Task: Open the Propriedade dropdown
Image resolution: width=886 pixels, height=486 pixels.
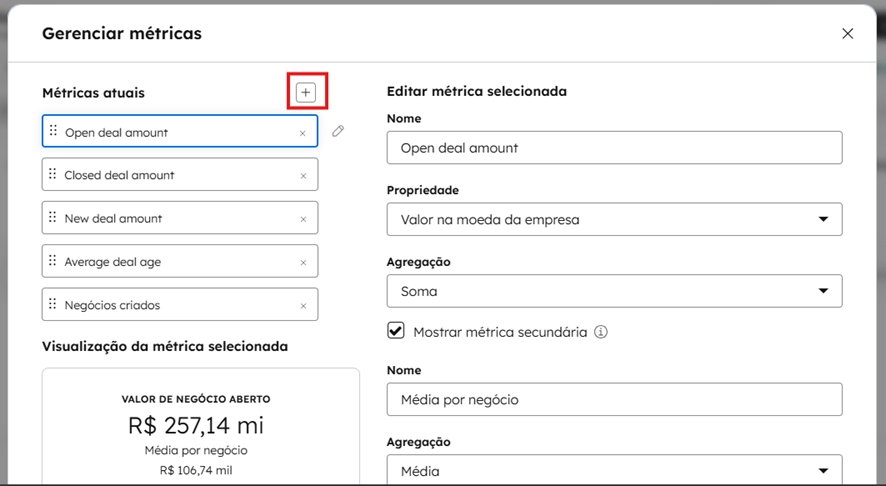Action: pyautogui.click(x=614, y=219)
